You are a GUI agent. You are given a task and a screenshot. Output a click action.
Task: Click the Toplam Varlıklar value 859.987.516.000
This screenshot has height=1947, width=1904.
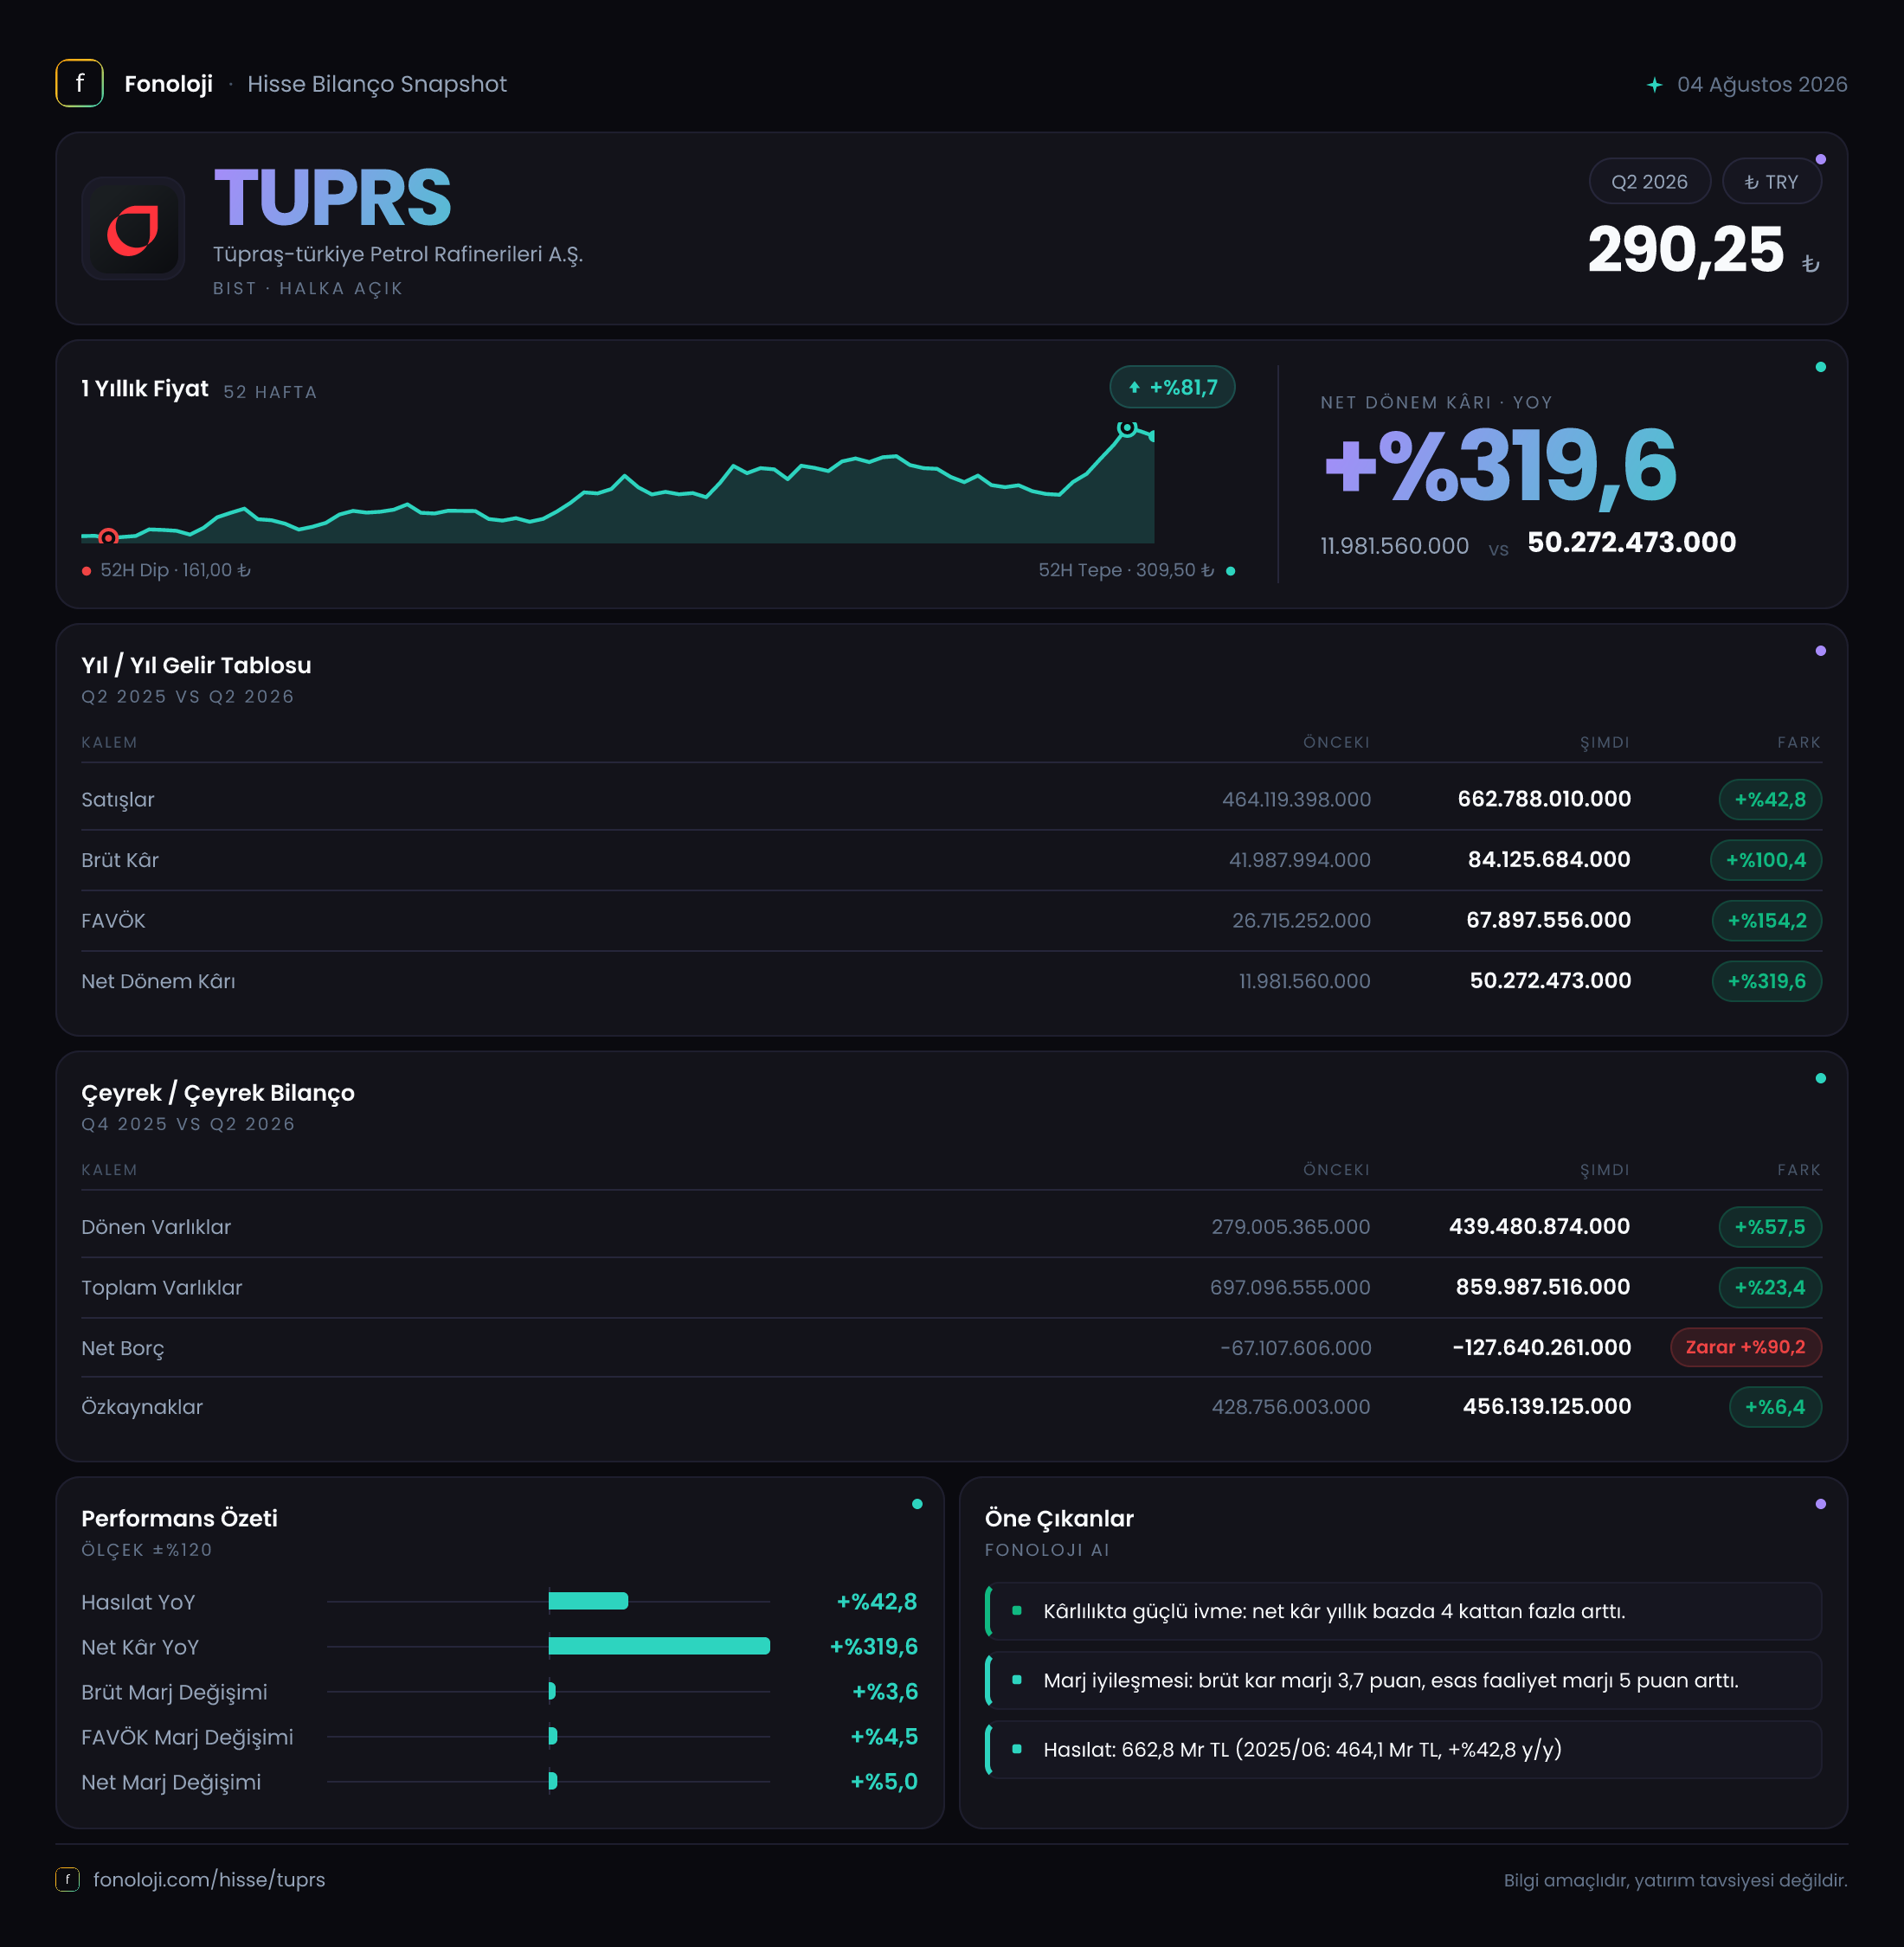click(1543, 1287)
